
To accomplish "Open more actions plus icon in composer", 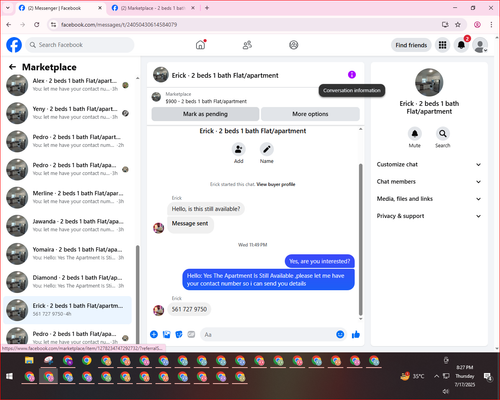I will (x=154, y=334).
